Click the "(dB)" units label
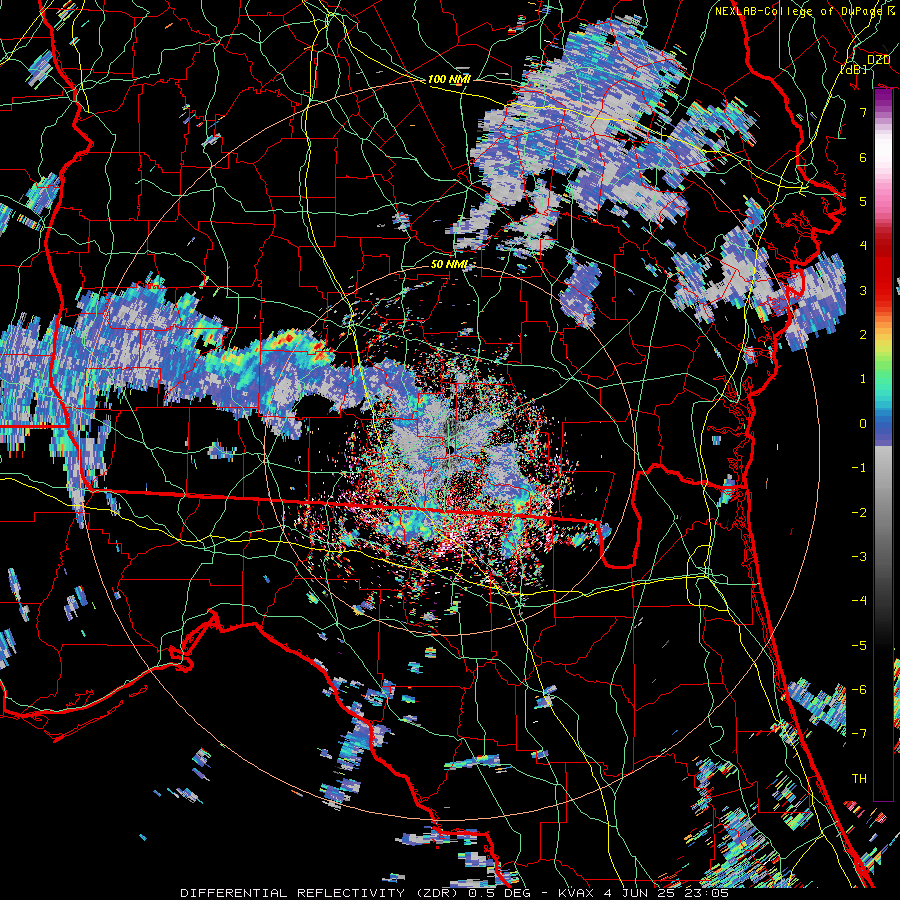This screenshot has width=900, height=900. [854, 69]
